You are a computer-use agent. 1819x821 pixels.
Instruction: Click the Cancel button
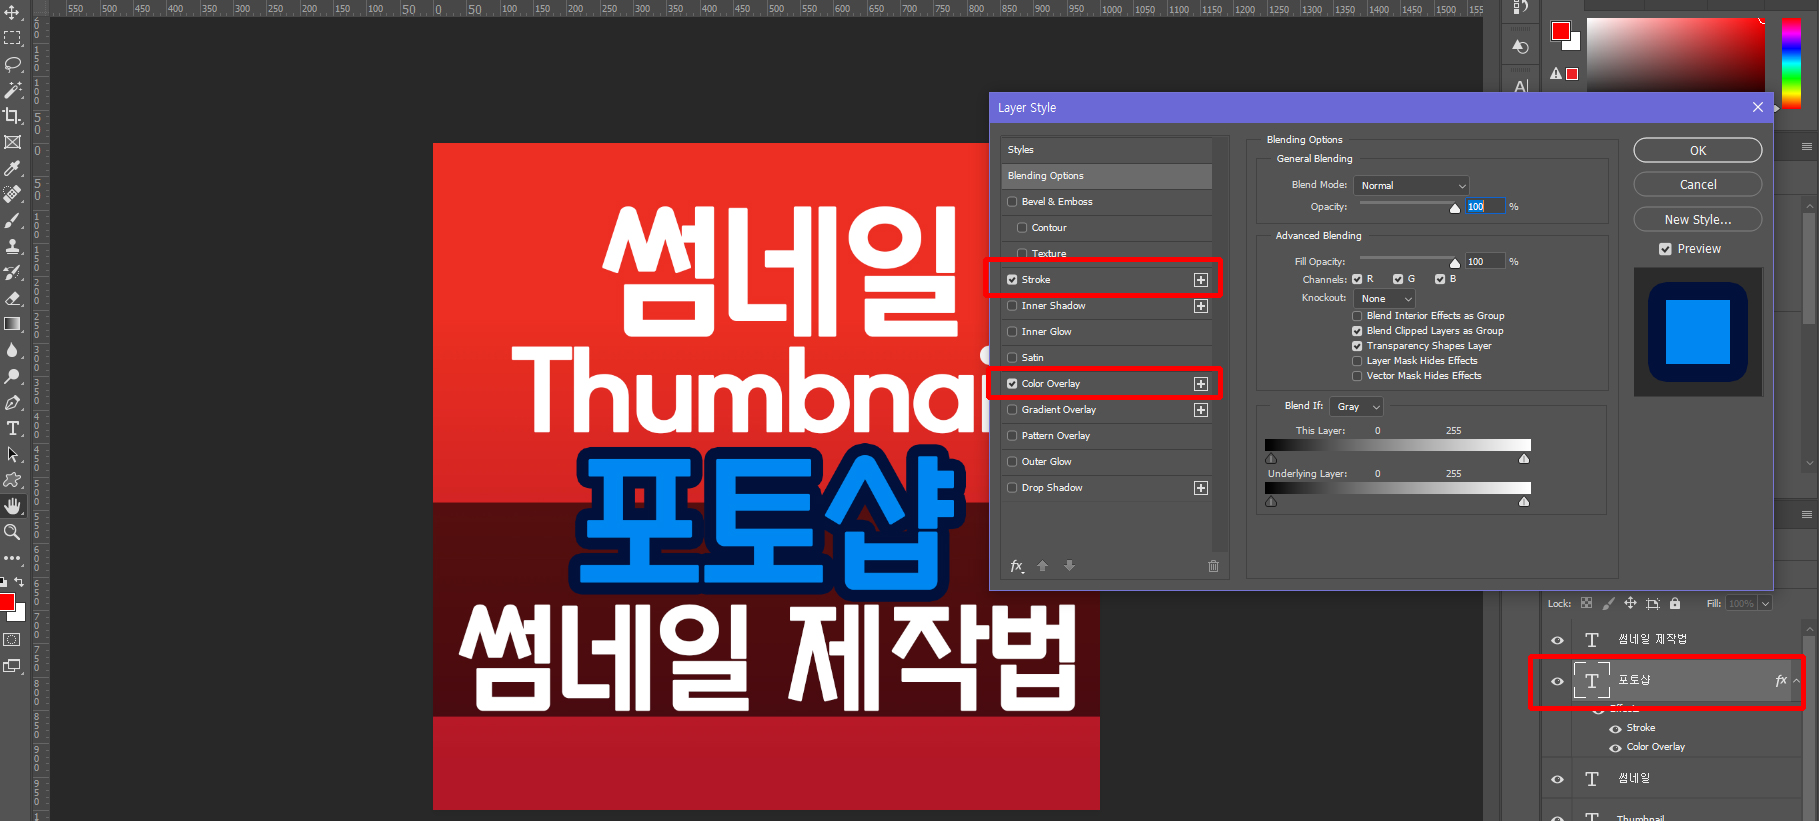[1698, 184]
